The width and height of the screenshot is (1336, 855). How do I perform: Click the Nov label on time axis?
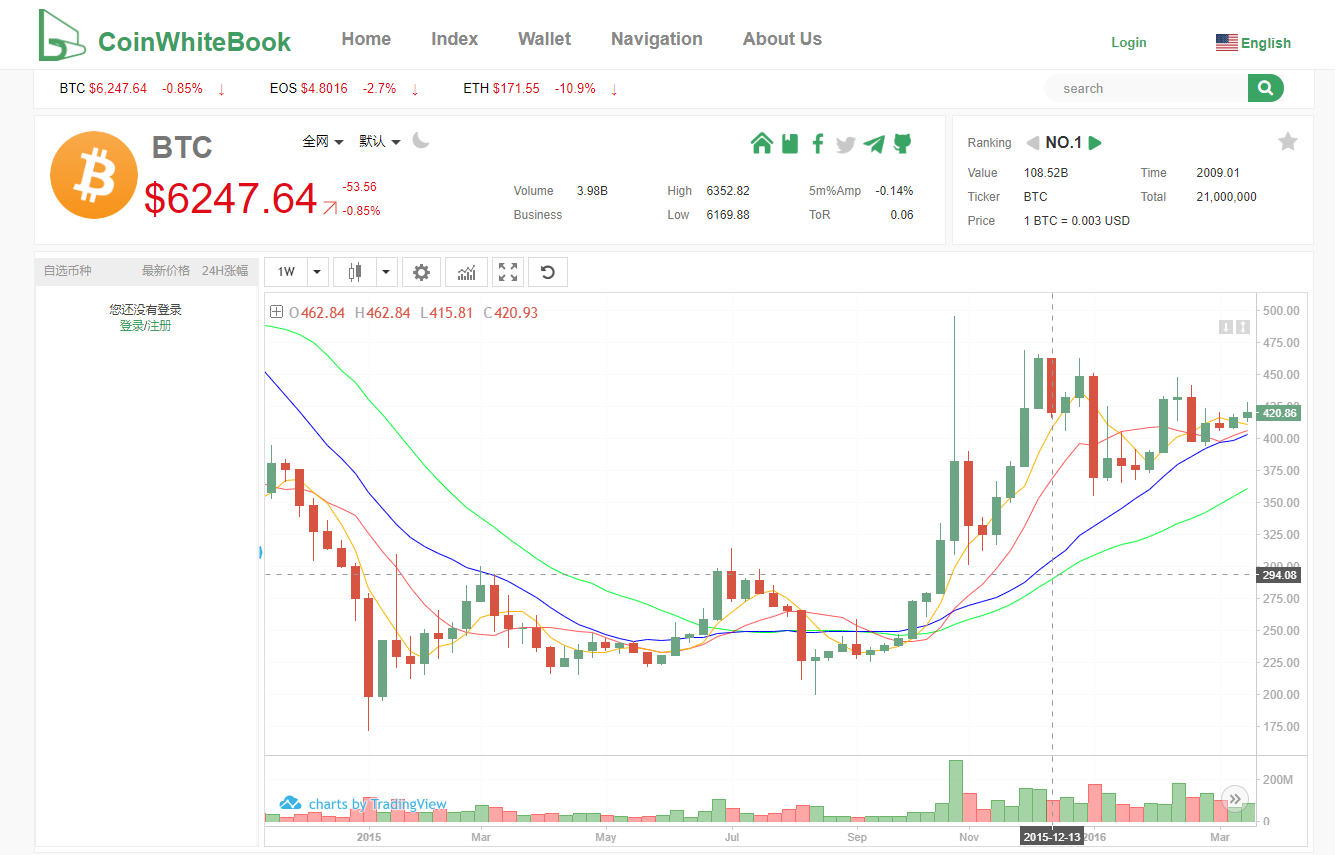967,836
